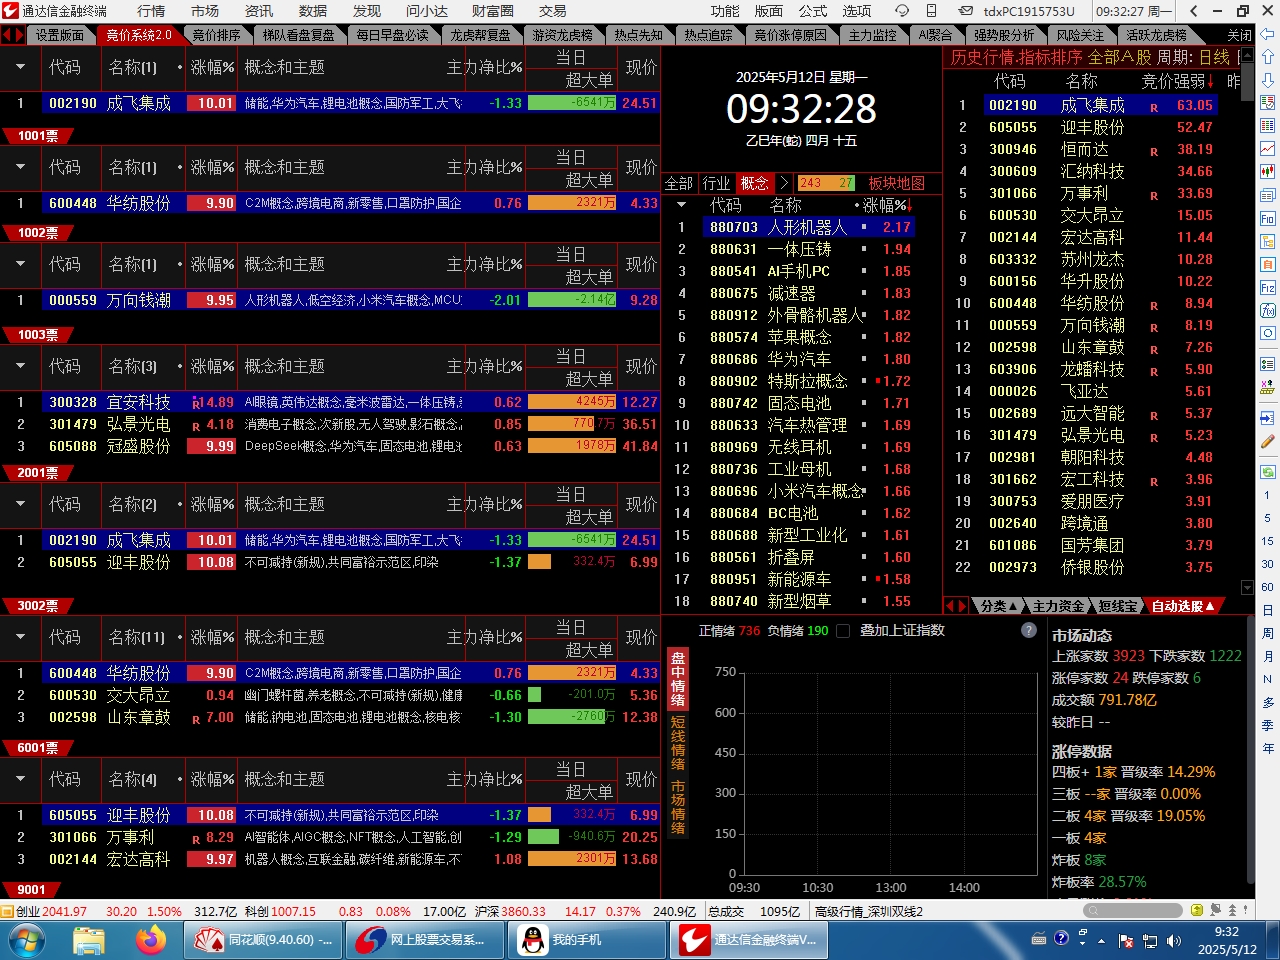Open the mail message icon in title bar

coord(966,11)
